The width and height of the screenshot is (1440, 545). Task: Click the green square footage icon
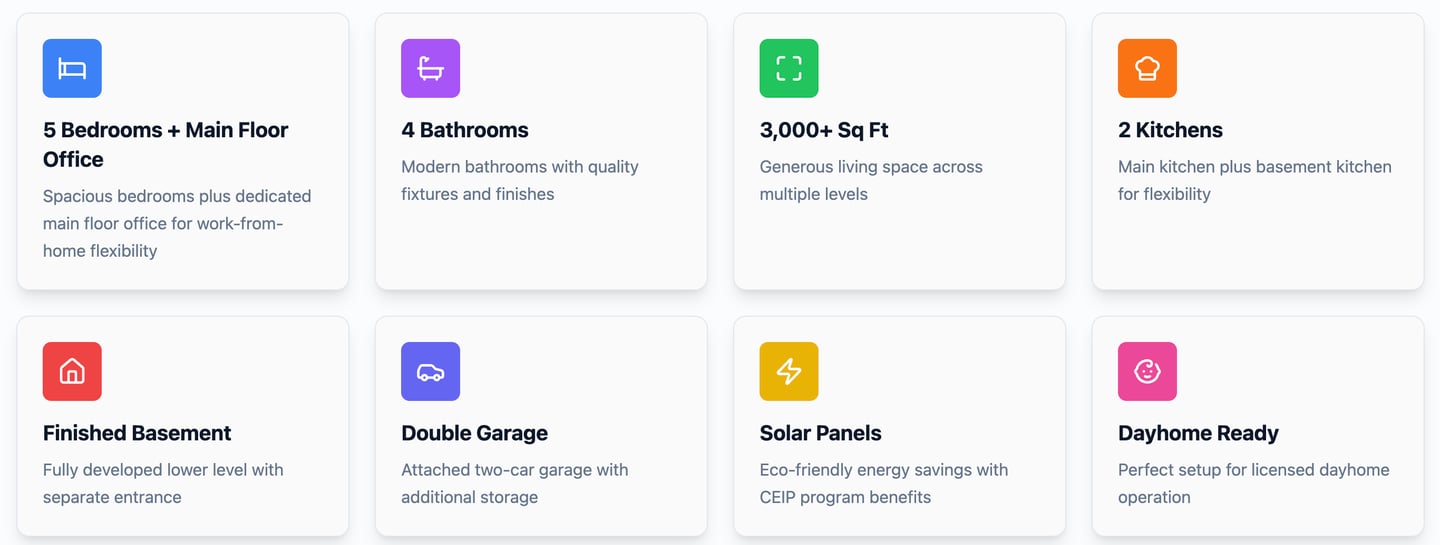(x=789, y=68)
